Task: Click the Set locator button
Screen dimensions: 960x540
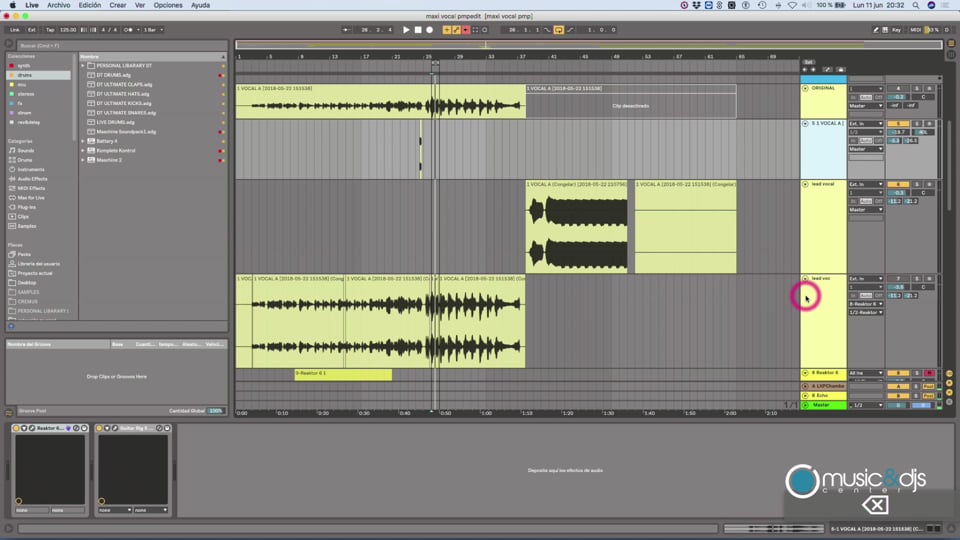Action: [808, 62]
